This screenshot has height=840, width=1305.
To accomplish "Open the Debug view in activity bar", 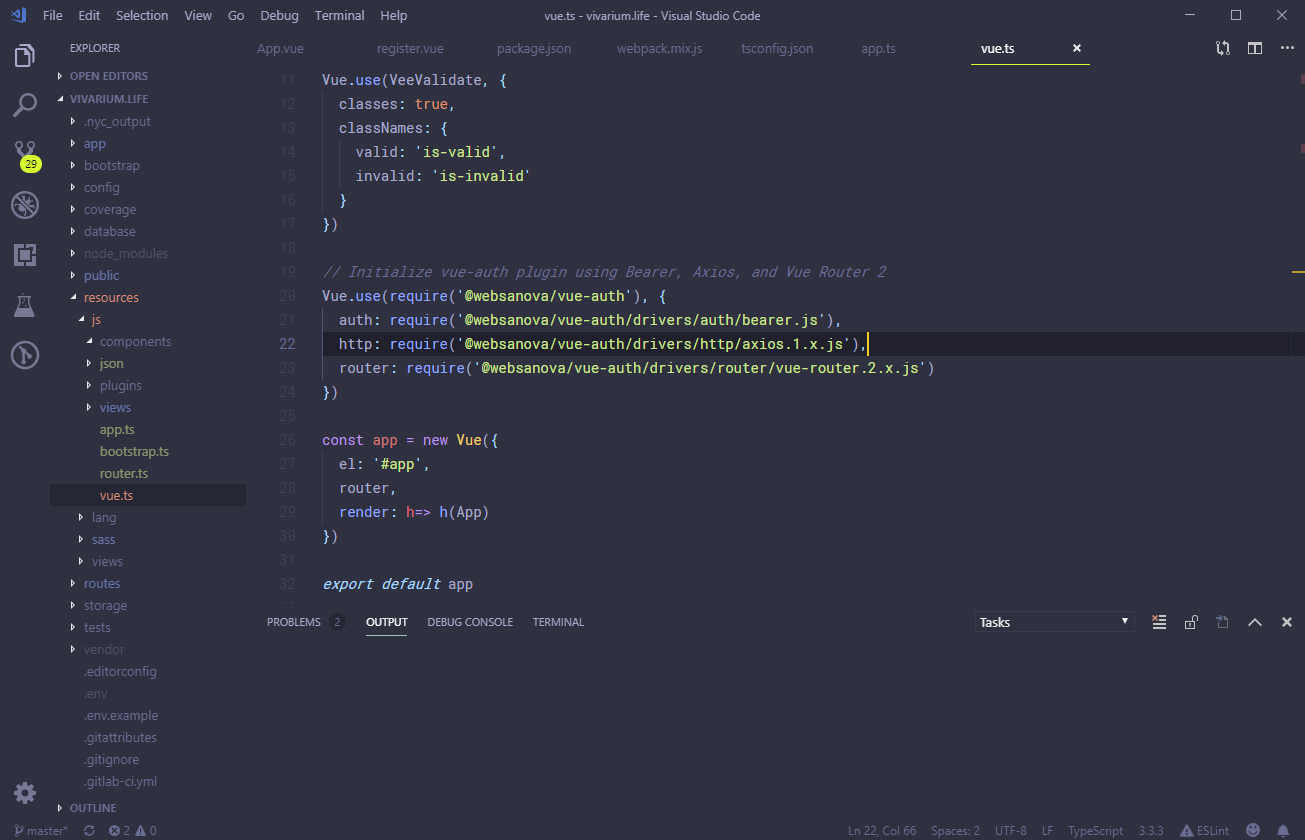I will coord(25,206).
